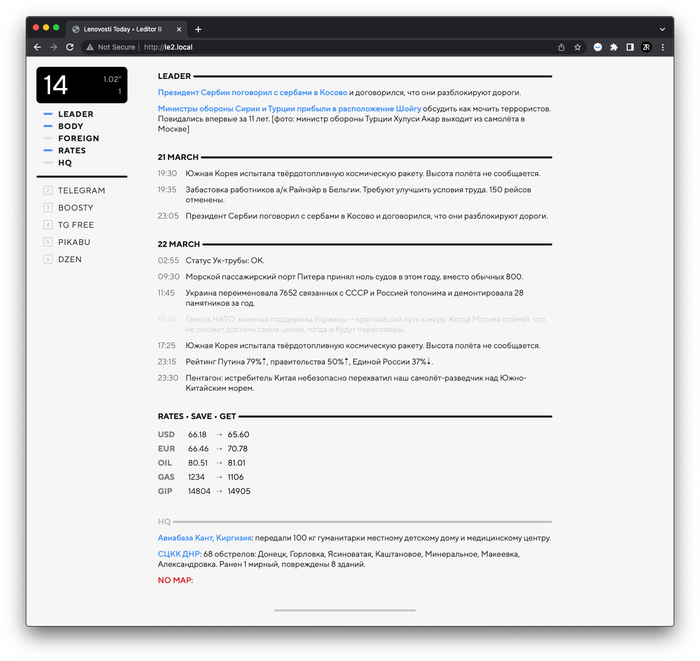Click the black issue counter box showing 14
700x661 pixels.
coord(82,85)
